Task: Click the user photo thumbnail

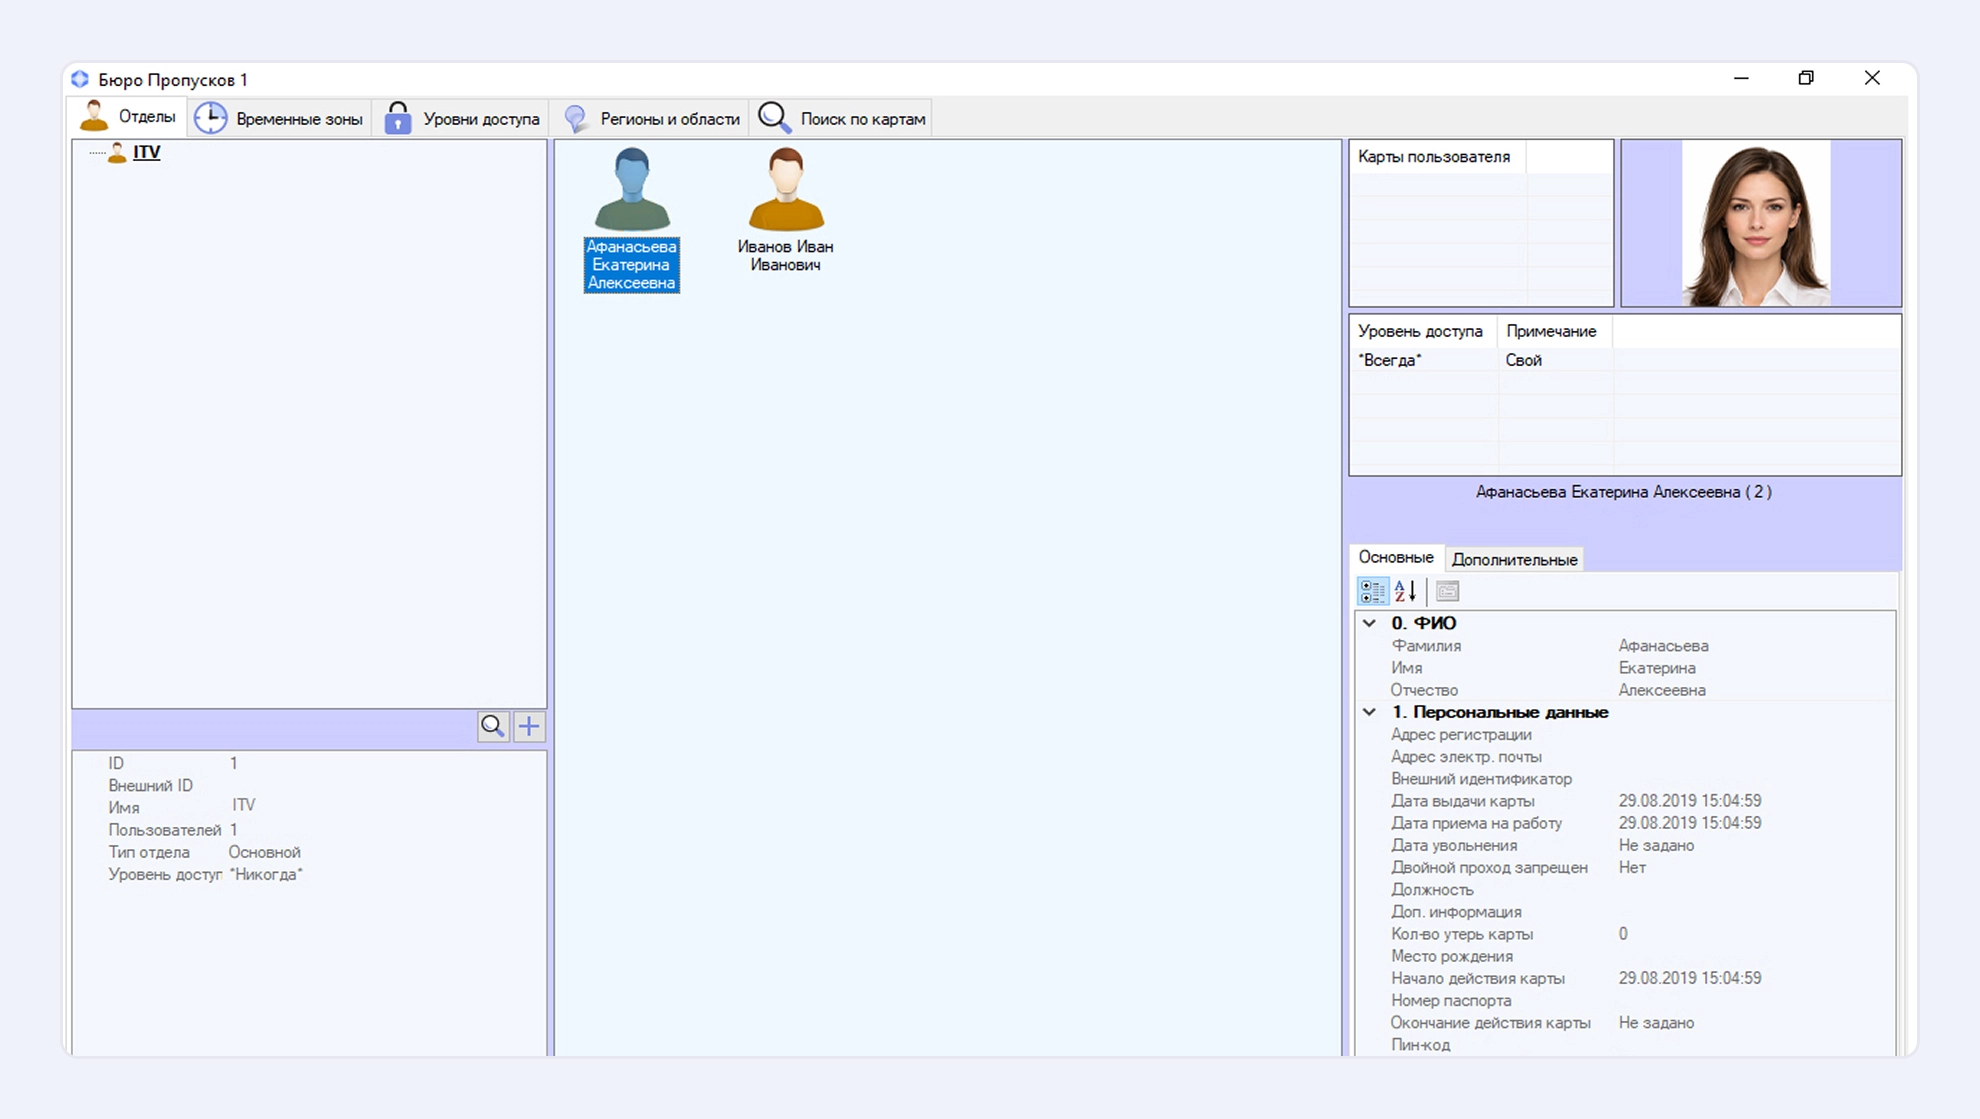Action: [1757, 223]
